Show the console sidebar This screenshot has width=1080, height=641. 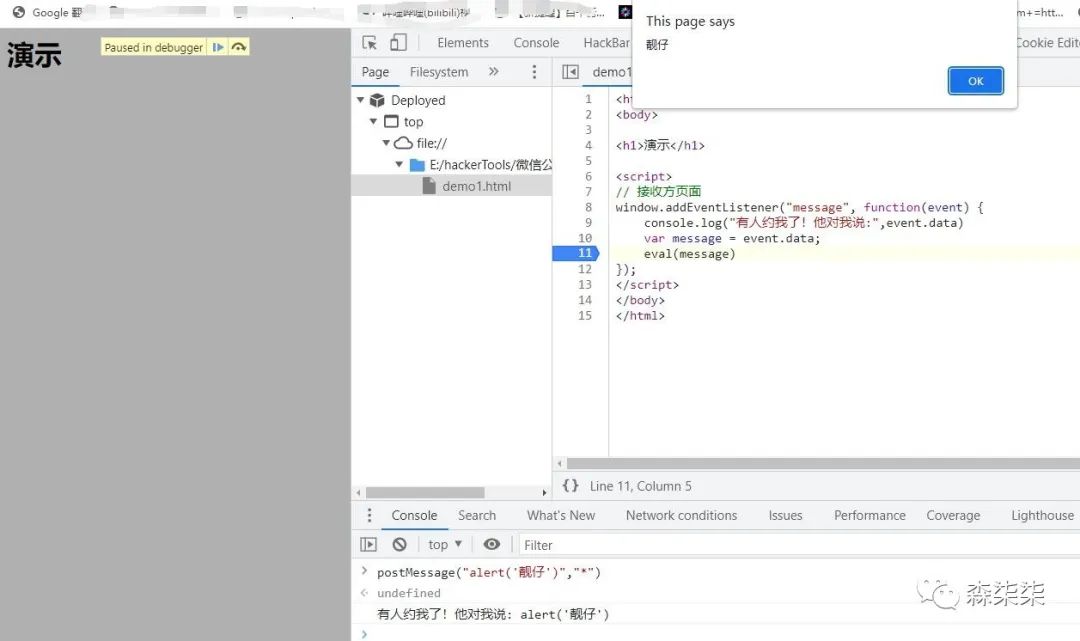[368, 545]
